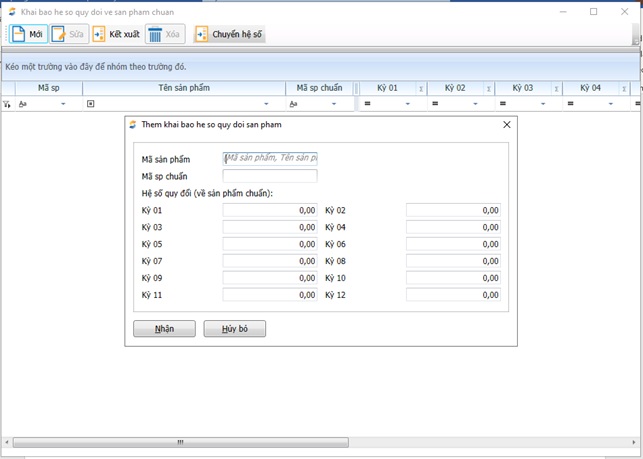Expand the Tên sản phẩm filter dropdown
The height and width of the screenshot is (459, 643).
266,104
